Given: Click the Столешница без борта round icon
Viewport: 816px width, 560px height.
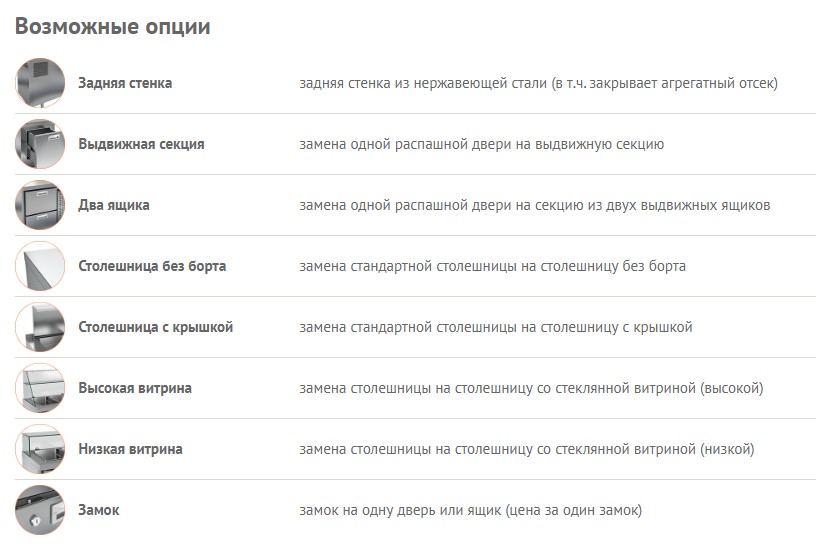Looking at the screenshot, I should [40, 266].
